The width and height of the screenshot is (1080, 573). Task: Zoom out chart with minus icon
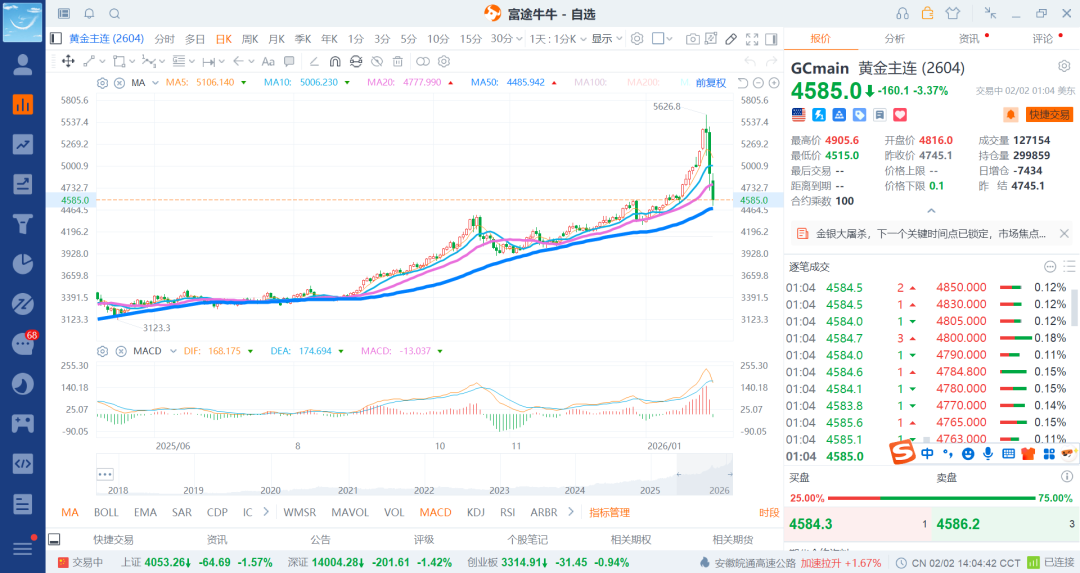(758, 83)
